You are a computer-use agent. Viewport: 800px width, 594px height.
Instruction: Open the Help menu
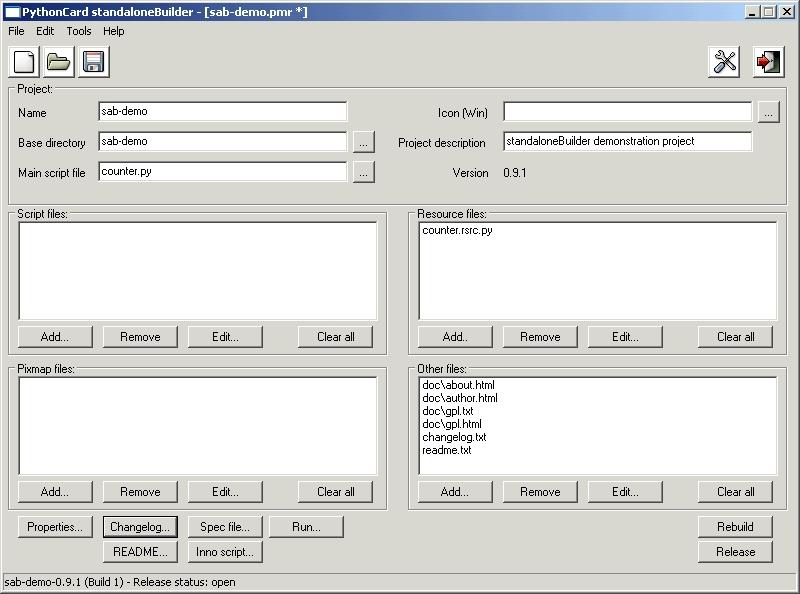point(113,31)
